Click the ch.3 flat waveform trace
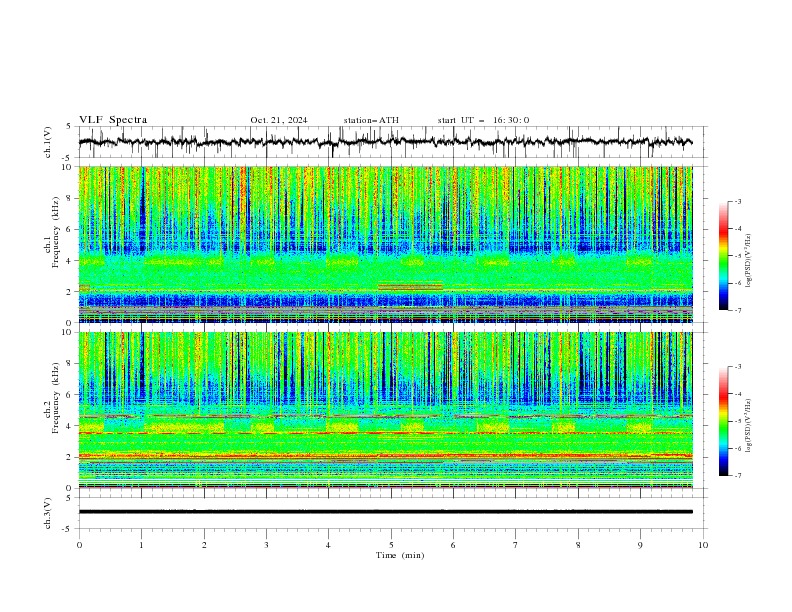The image size is (792, 612). [x=385, y=512]
